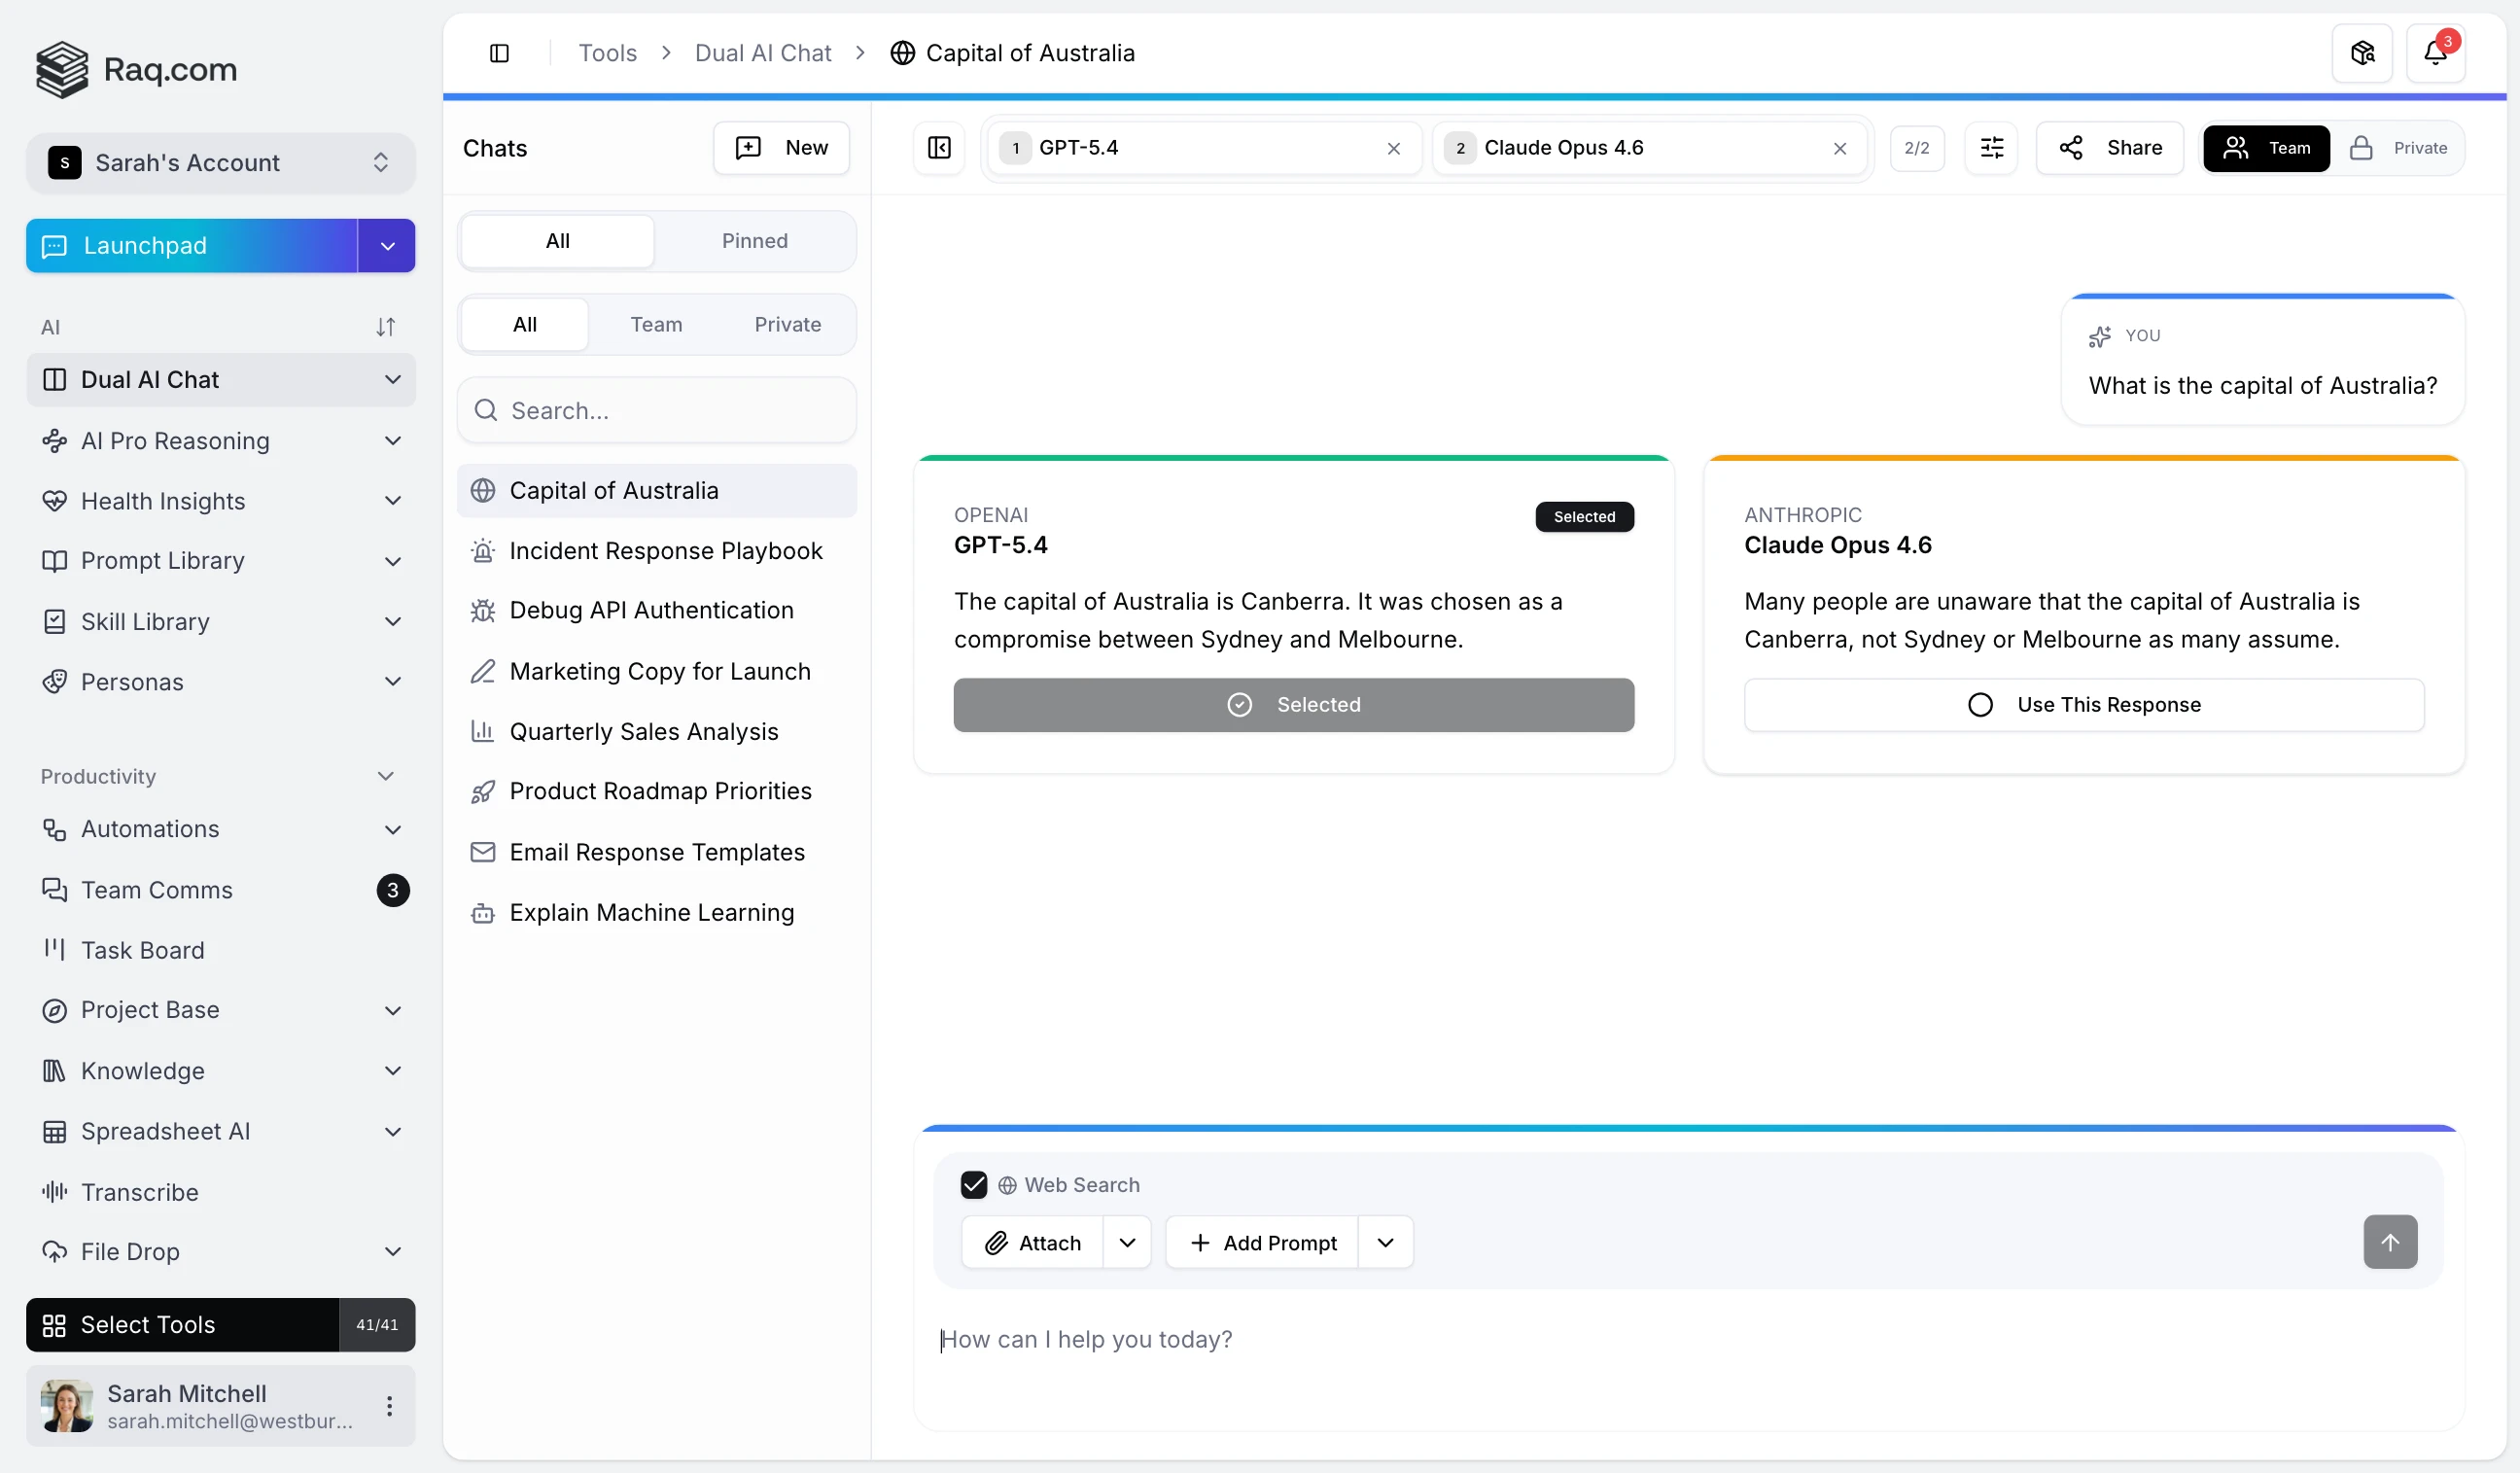Expand the Add Prompt dropdown arrow

click(1385, 1242)
